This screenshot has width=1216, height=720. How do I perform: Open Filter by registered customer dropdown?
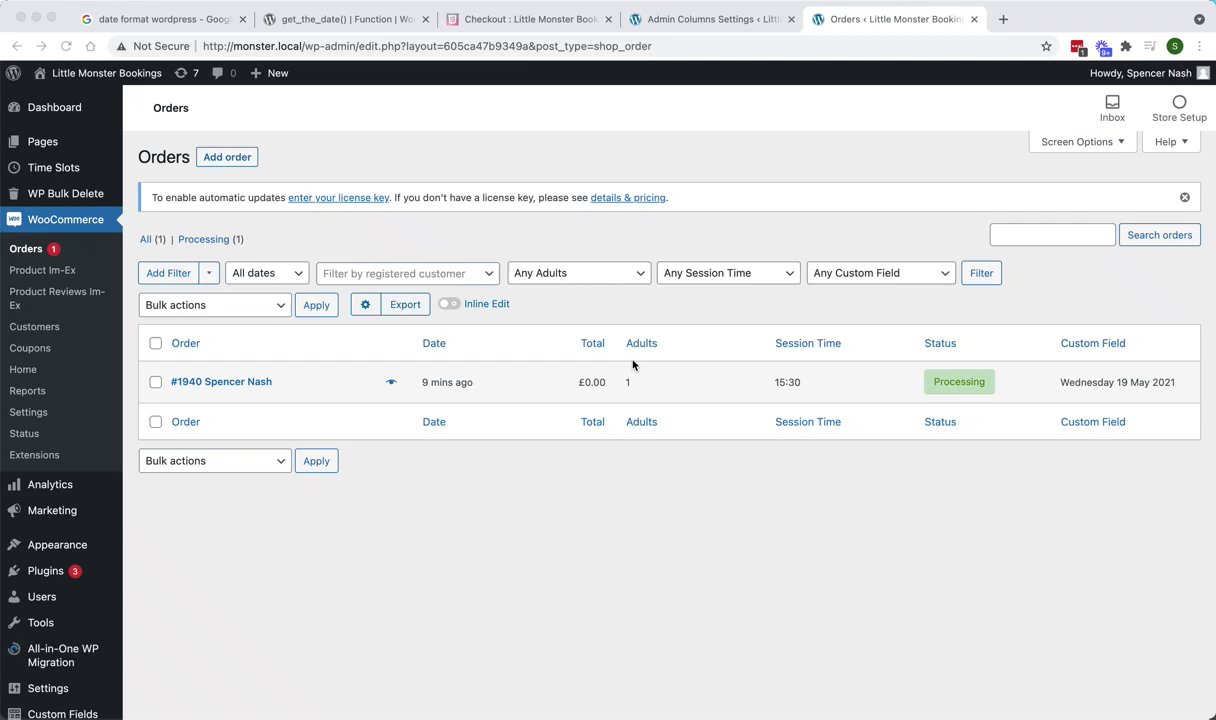(408, 273)
